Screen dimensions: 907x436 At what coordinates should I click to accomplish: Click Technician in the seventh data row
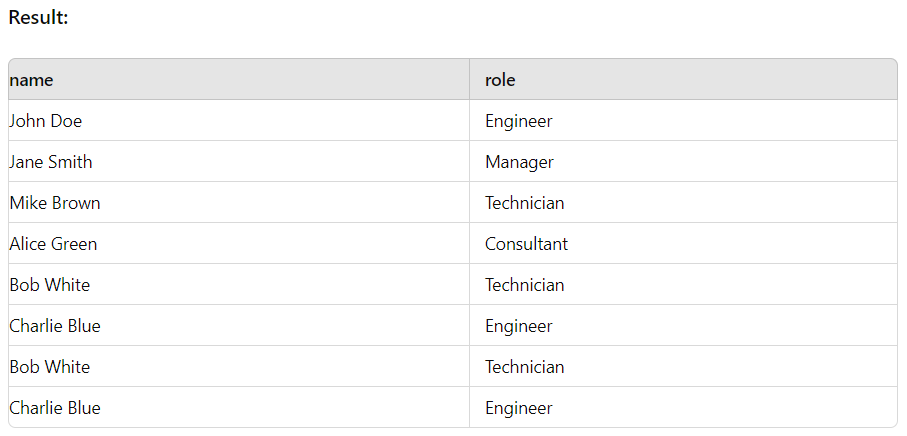(683, 367)
